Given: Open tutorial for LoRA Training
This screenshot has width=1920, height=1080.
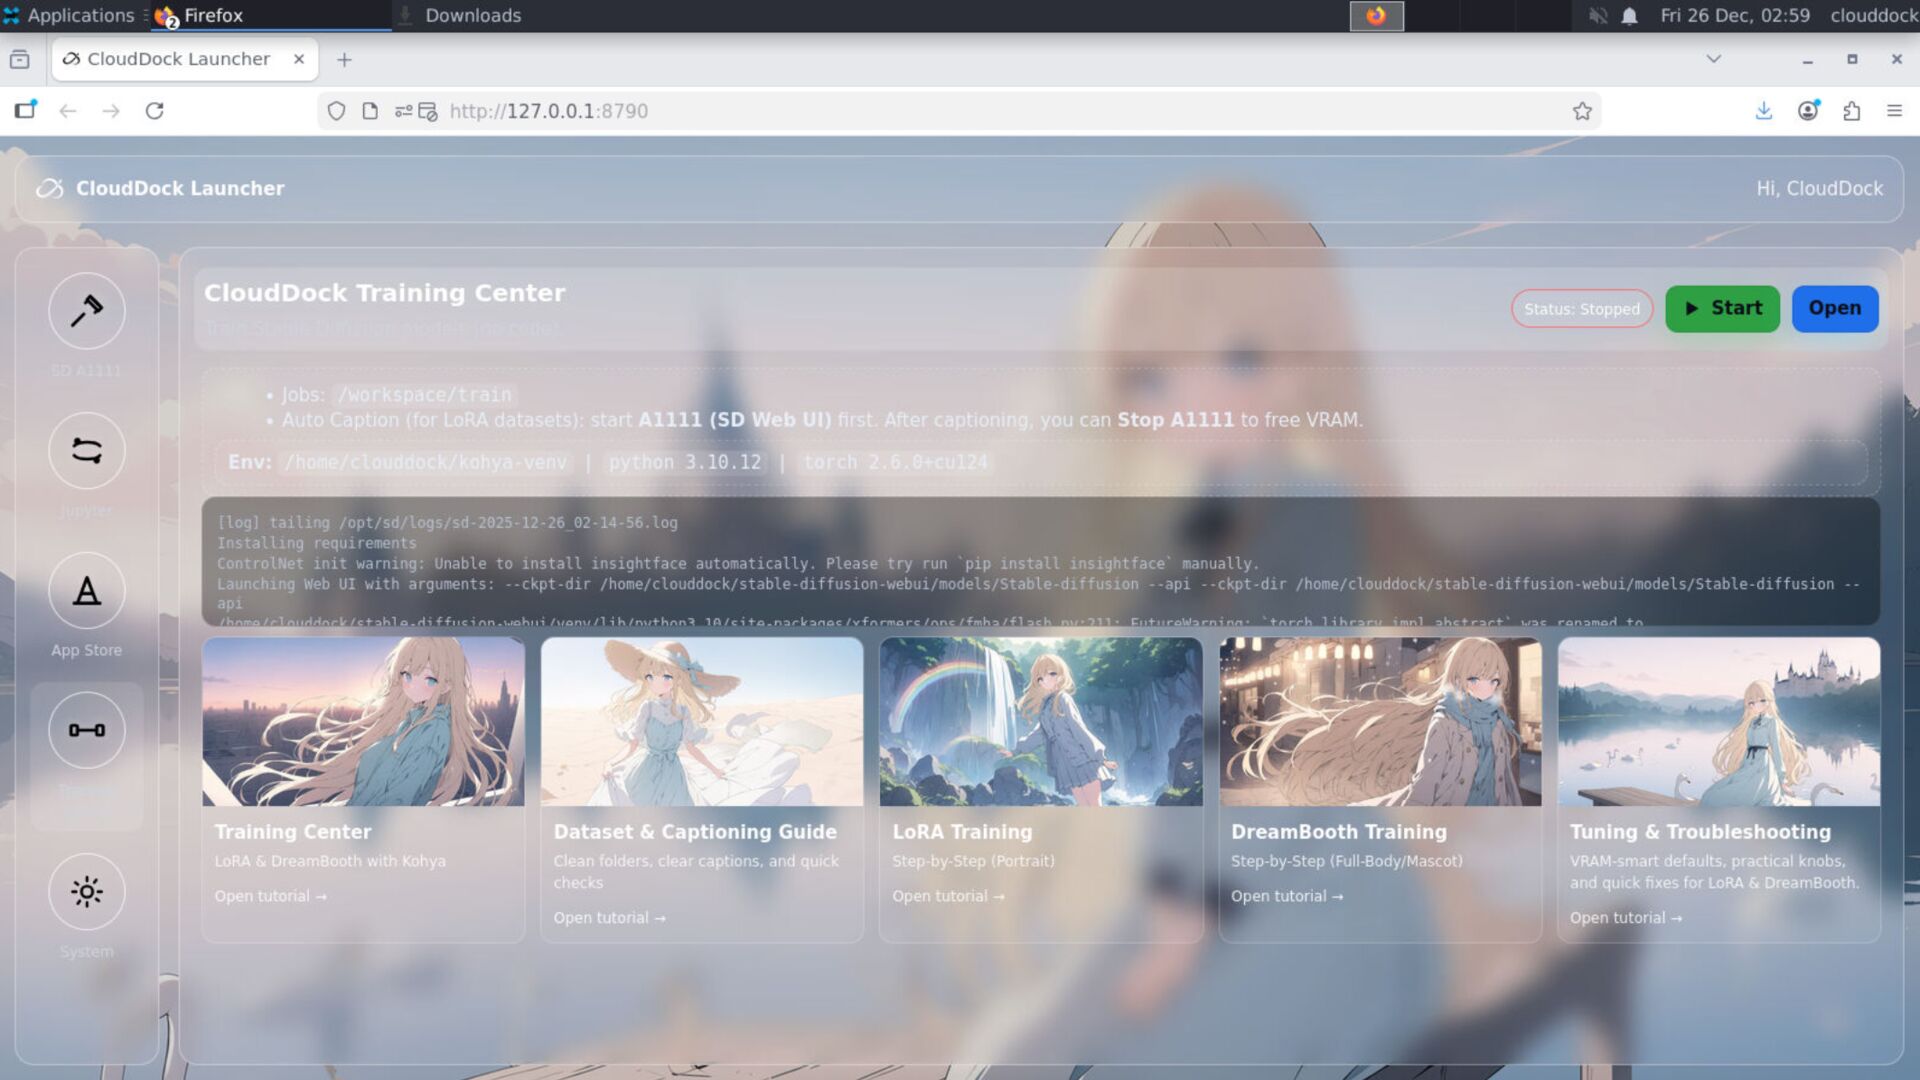Looking at the screenshot, I should click(x=947, y=895).
